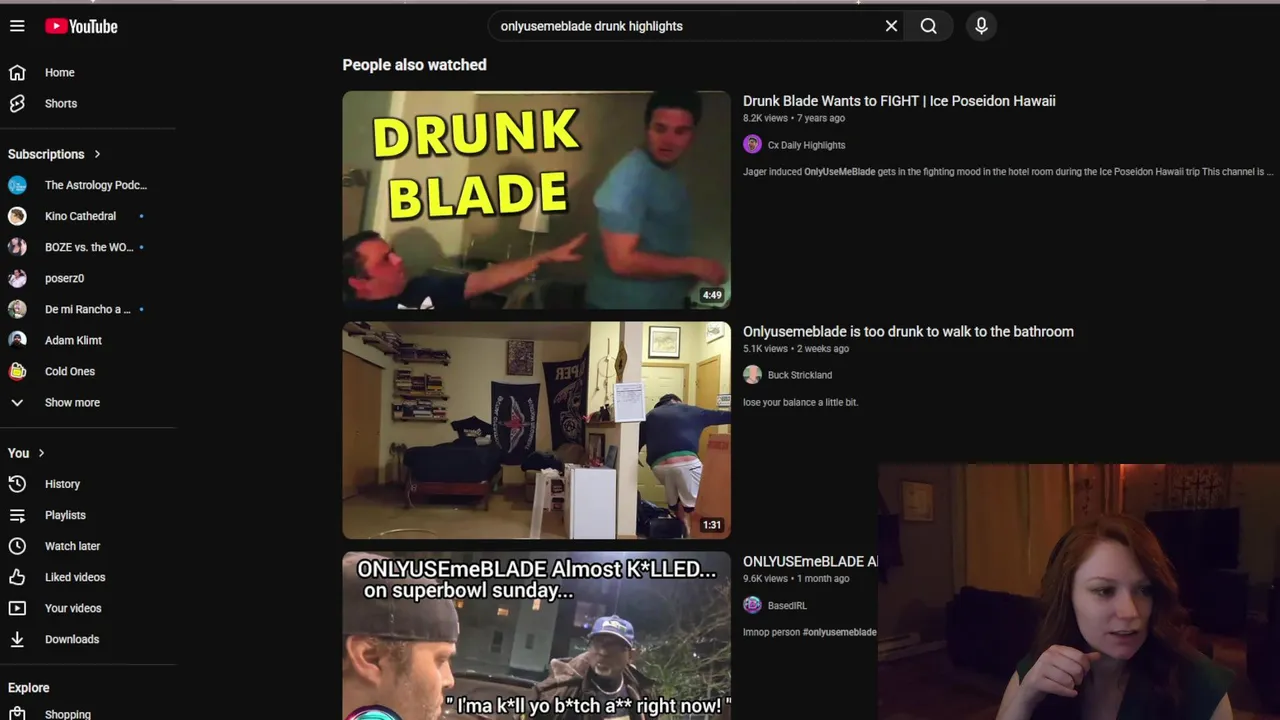The width and height of the screenshot is (1280, 720).
Task: Click the Liked videos thumbs-up icon
Action: [x=17, y=577]
